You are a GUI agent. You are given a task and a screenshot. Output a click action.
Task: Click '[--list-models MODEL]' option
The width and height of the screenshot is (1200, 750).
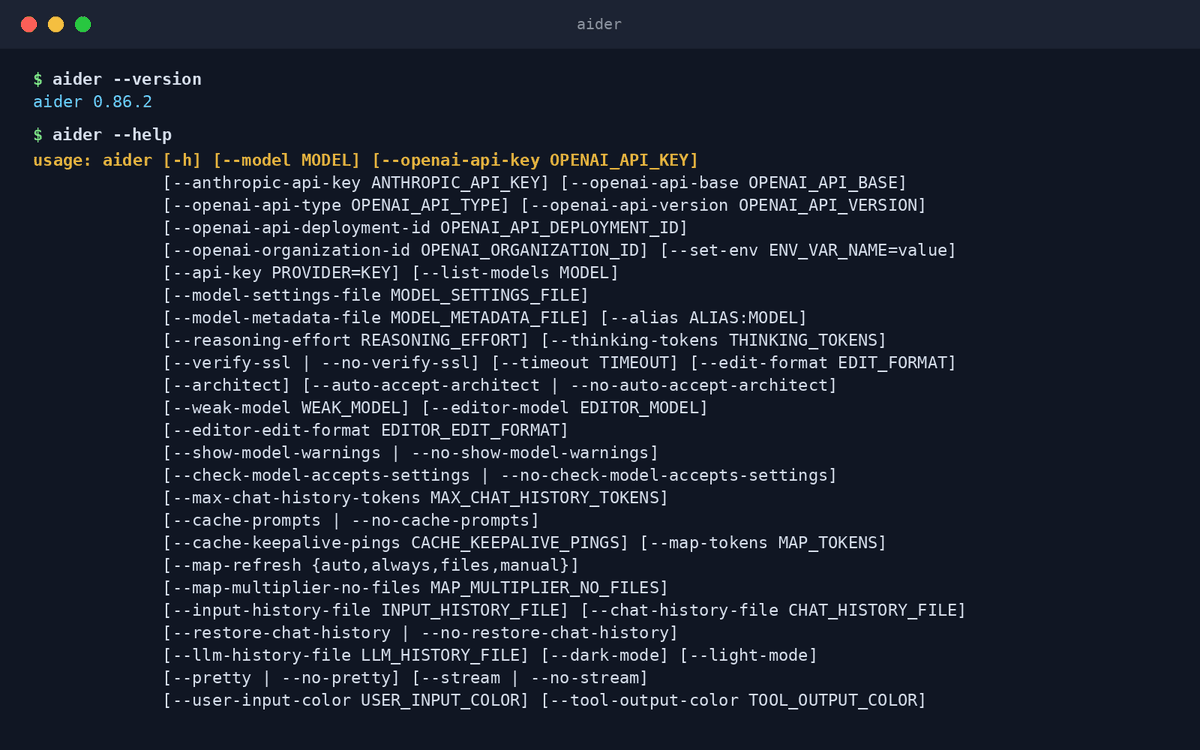click(x=515, y=273)
